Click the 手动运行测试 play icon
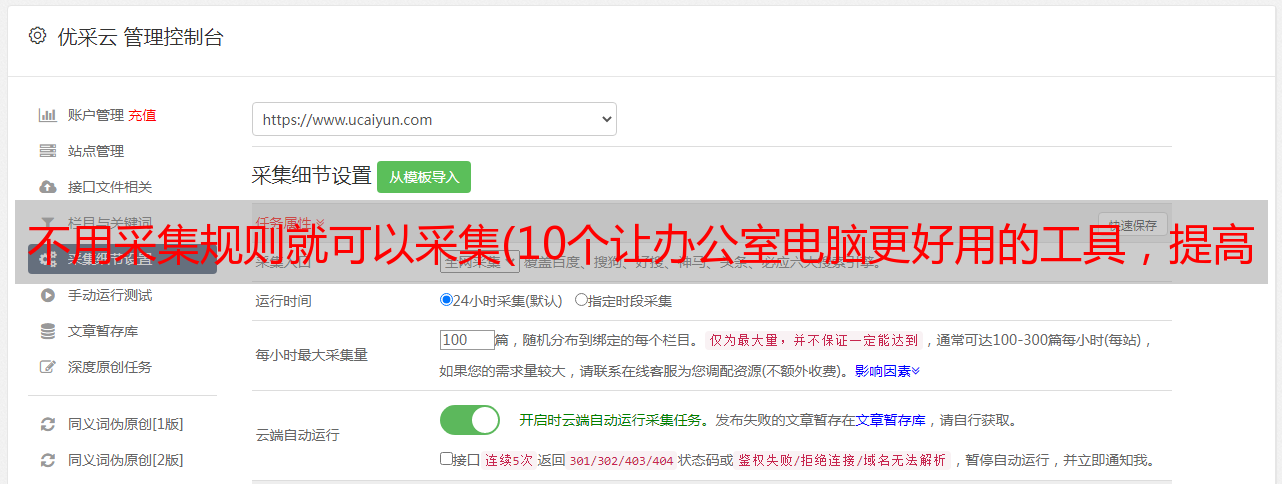Image resolution: width=1282 pixels, height=484 pixels. [47, 295]
